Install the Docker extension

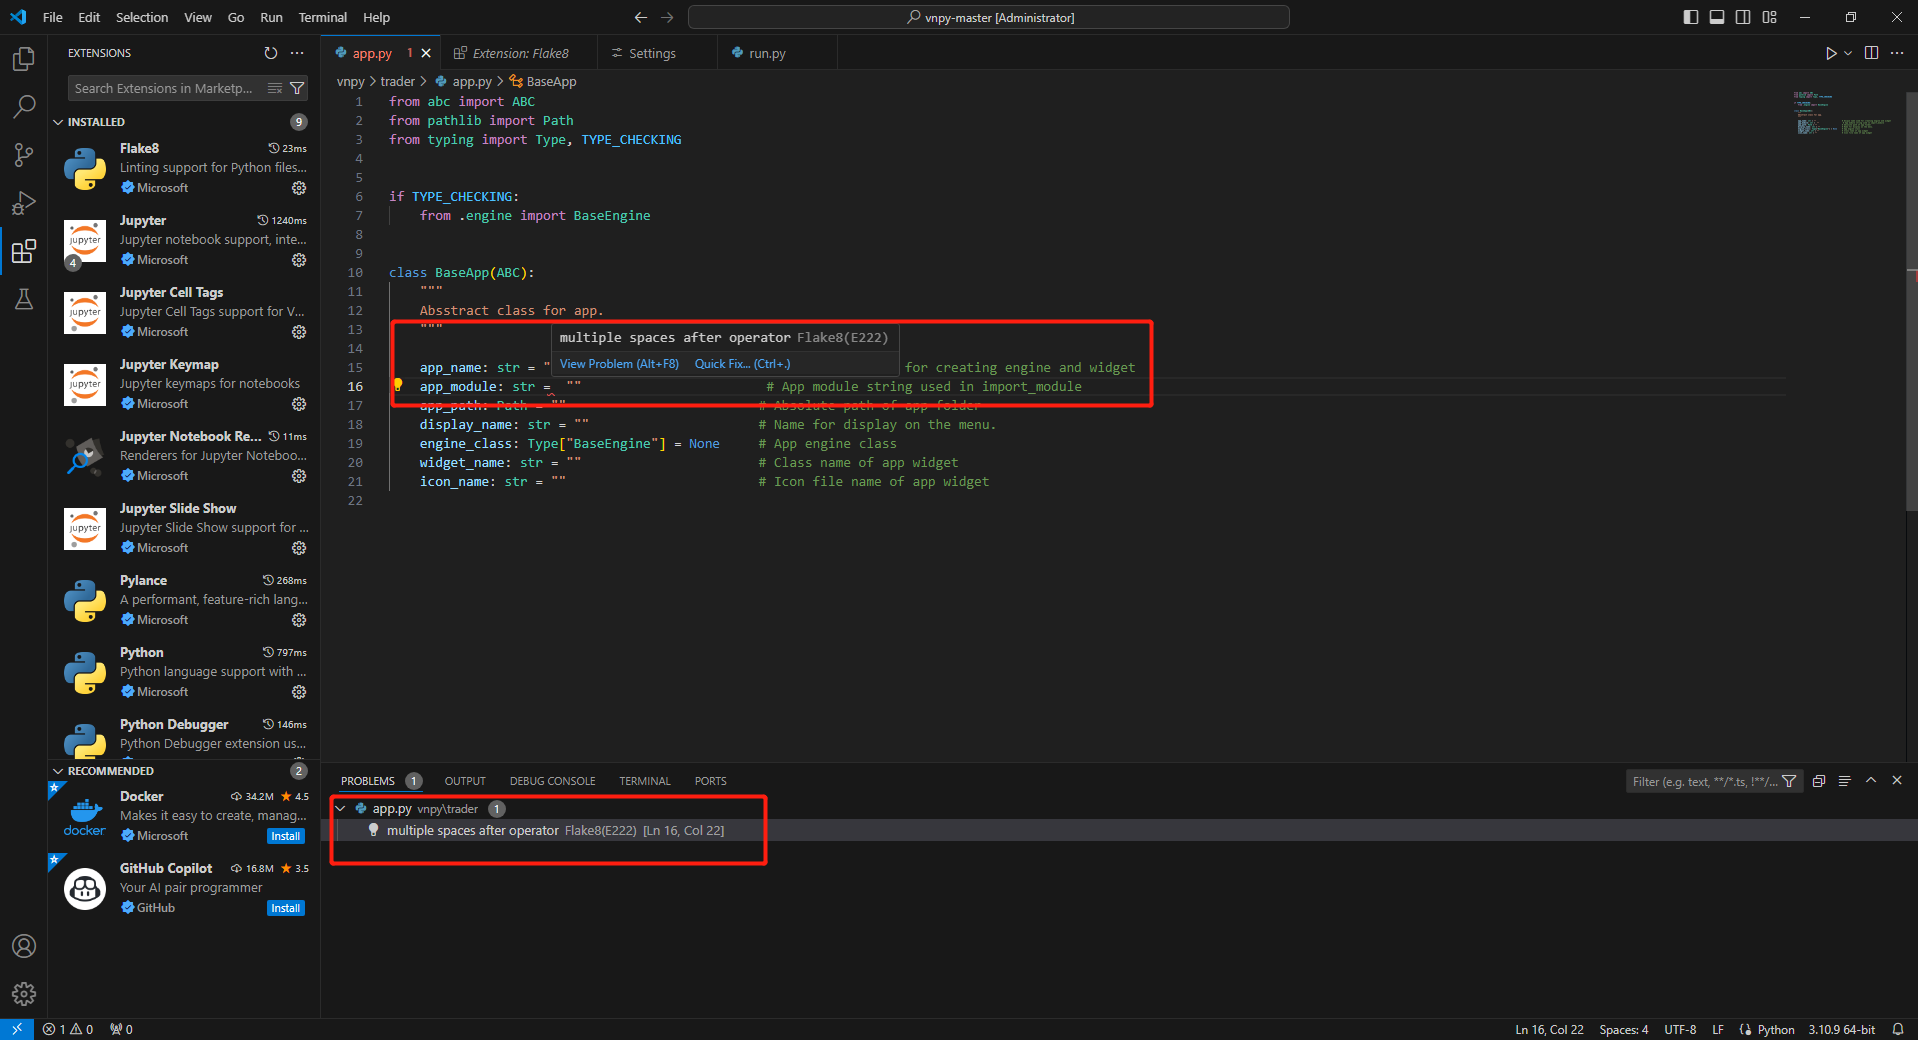pyautogui.click(x=285, y=836)
